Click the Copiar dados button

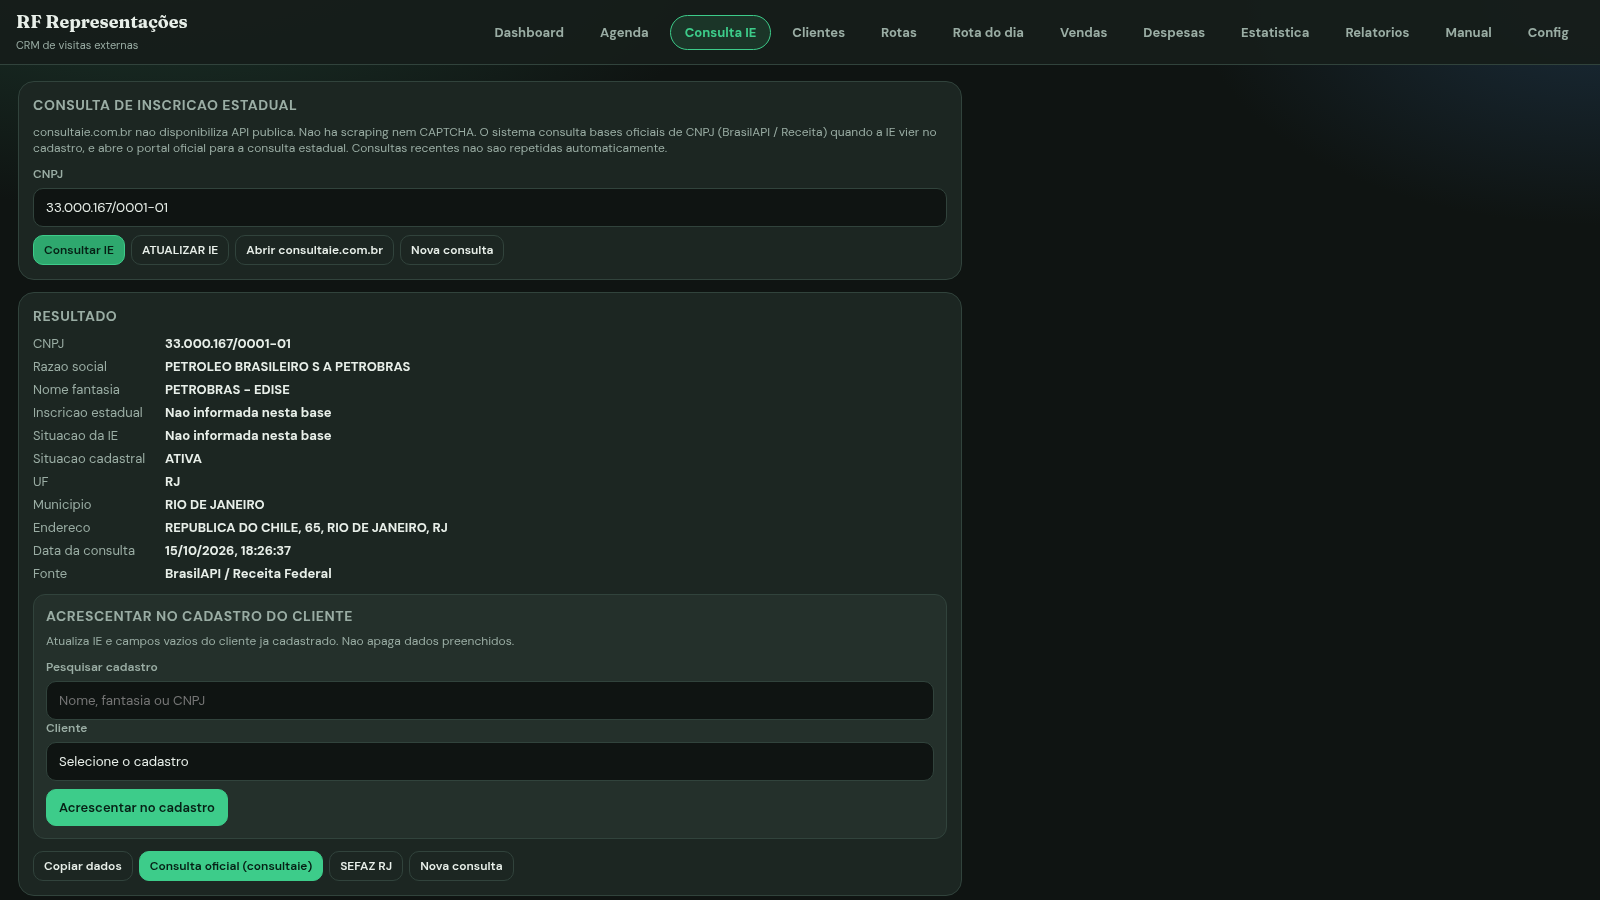pyautogui.click(x=83, y=866)
